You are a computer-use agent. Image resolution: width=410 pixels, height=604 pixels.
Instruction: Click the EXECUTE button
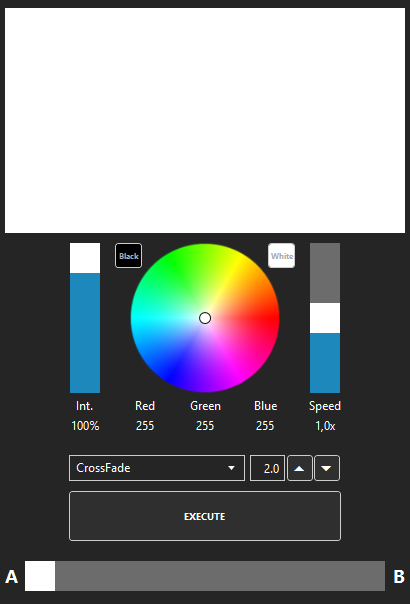click(x=205, y=516)
